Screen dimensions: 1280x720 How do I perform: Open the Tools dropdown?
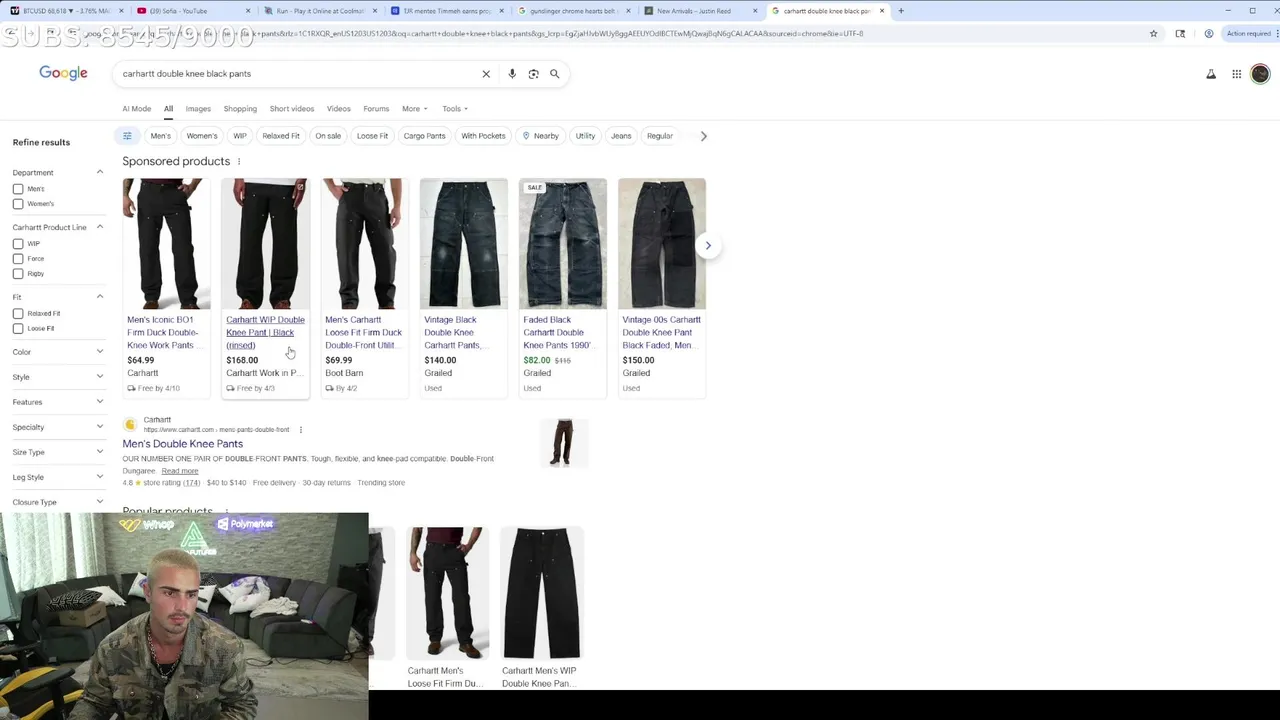tap(455, 109)
